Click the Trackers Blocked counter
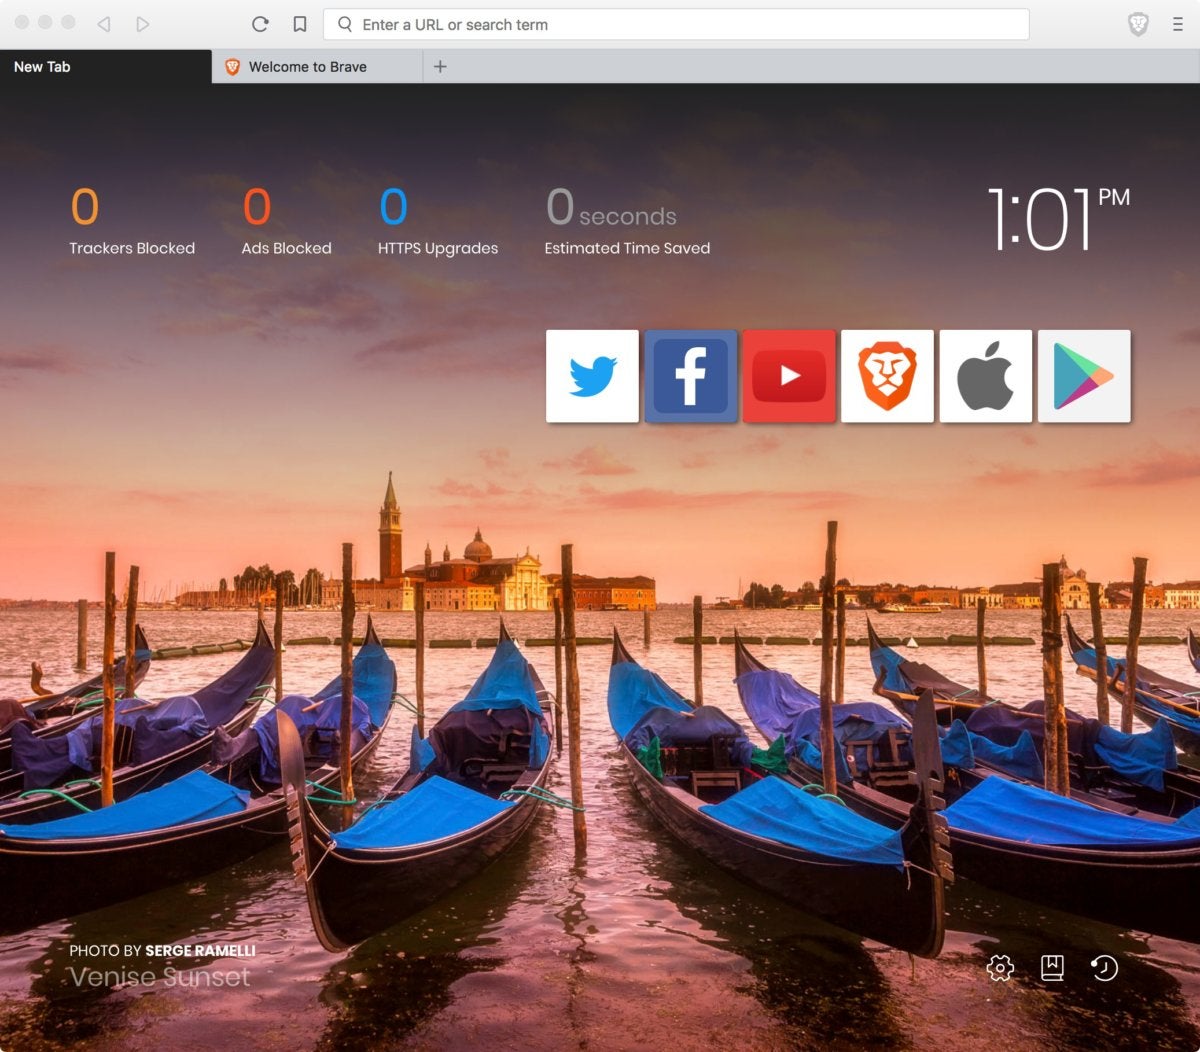This screenshot has height=1052, width=1200. pos(132,222)
